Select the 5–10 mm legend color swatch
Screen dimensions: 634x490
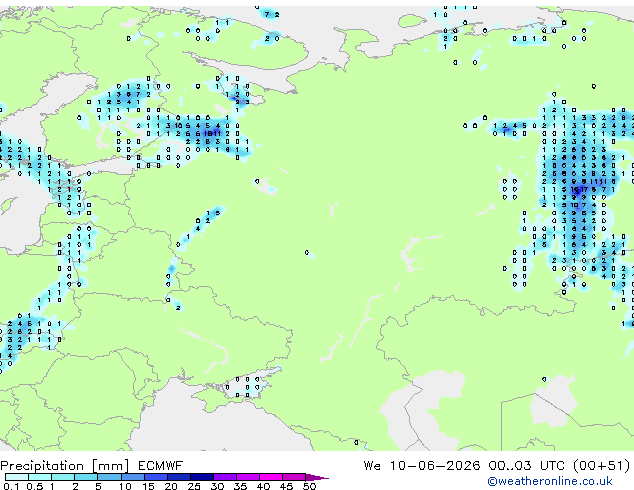pos(109,477)
